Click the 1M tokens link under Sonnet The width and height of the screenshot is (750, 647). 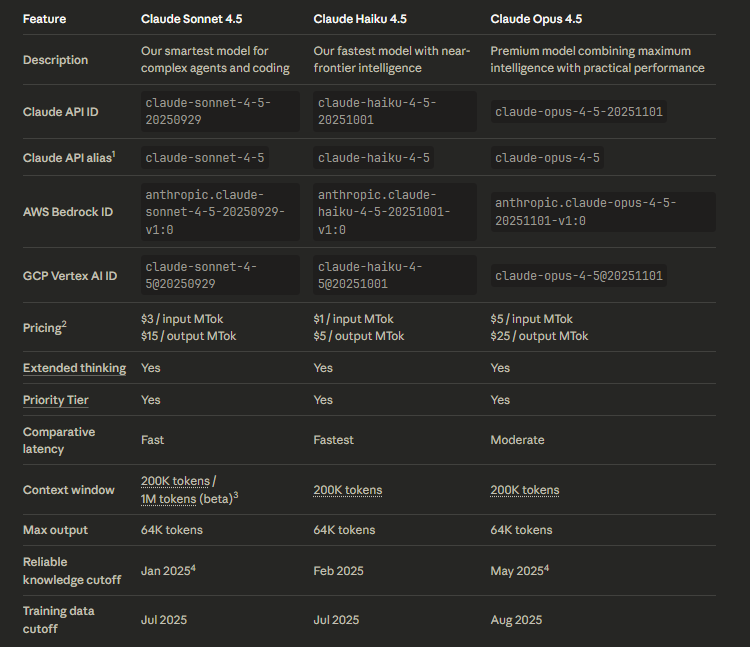tap(168, 498)
